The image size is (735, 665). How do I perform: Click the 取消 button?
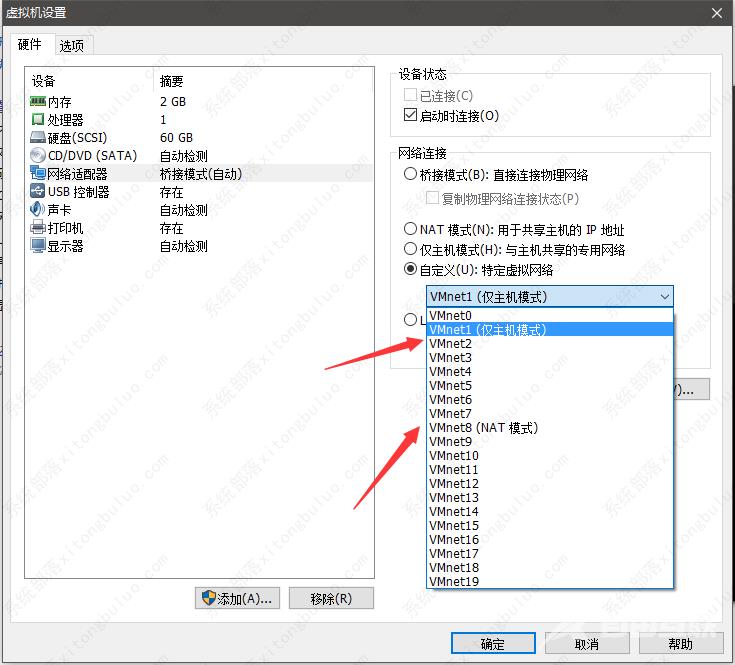click(586, 643)
